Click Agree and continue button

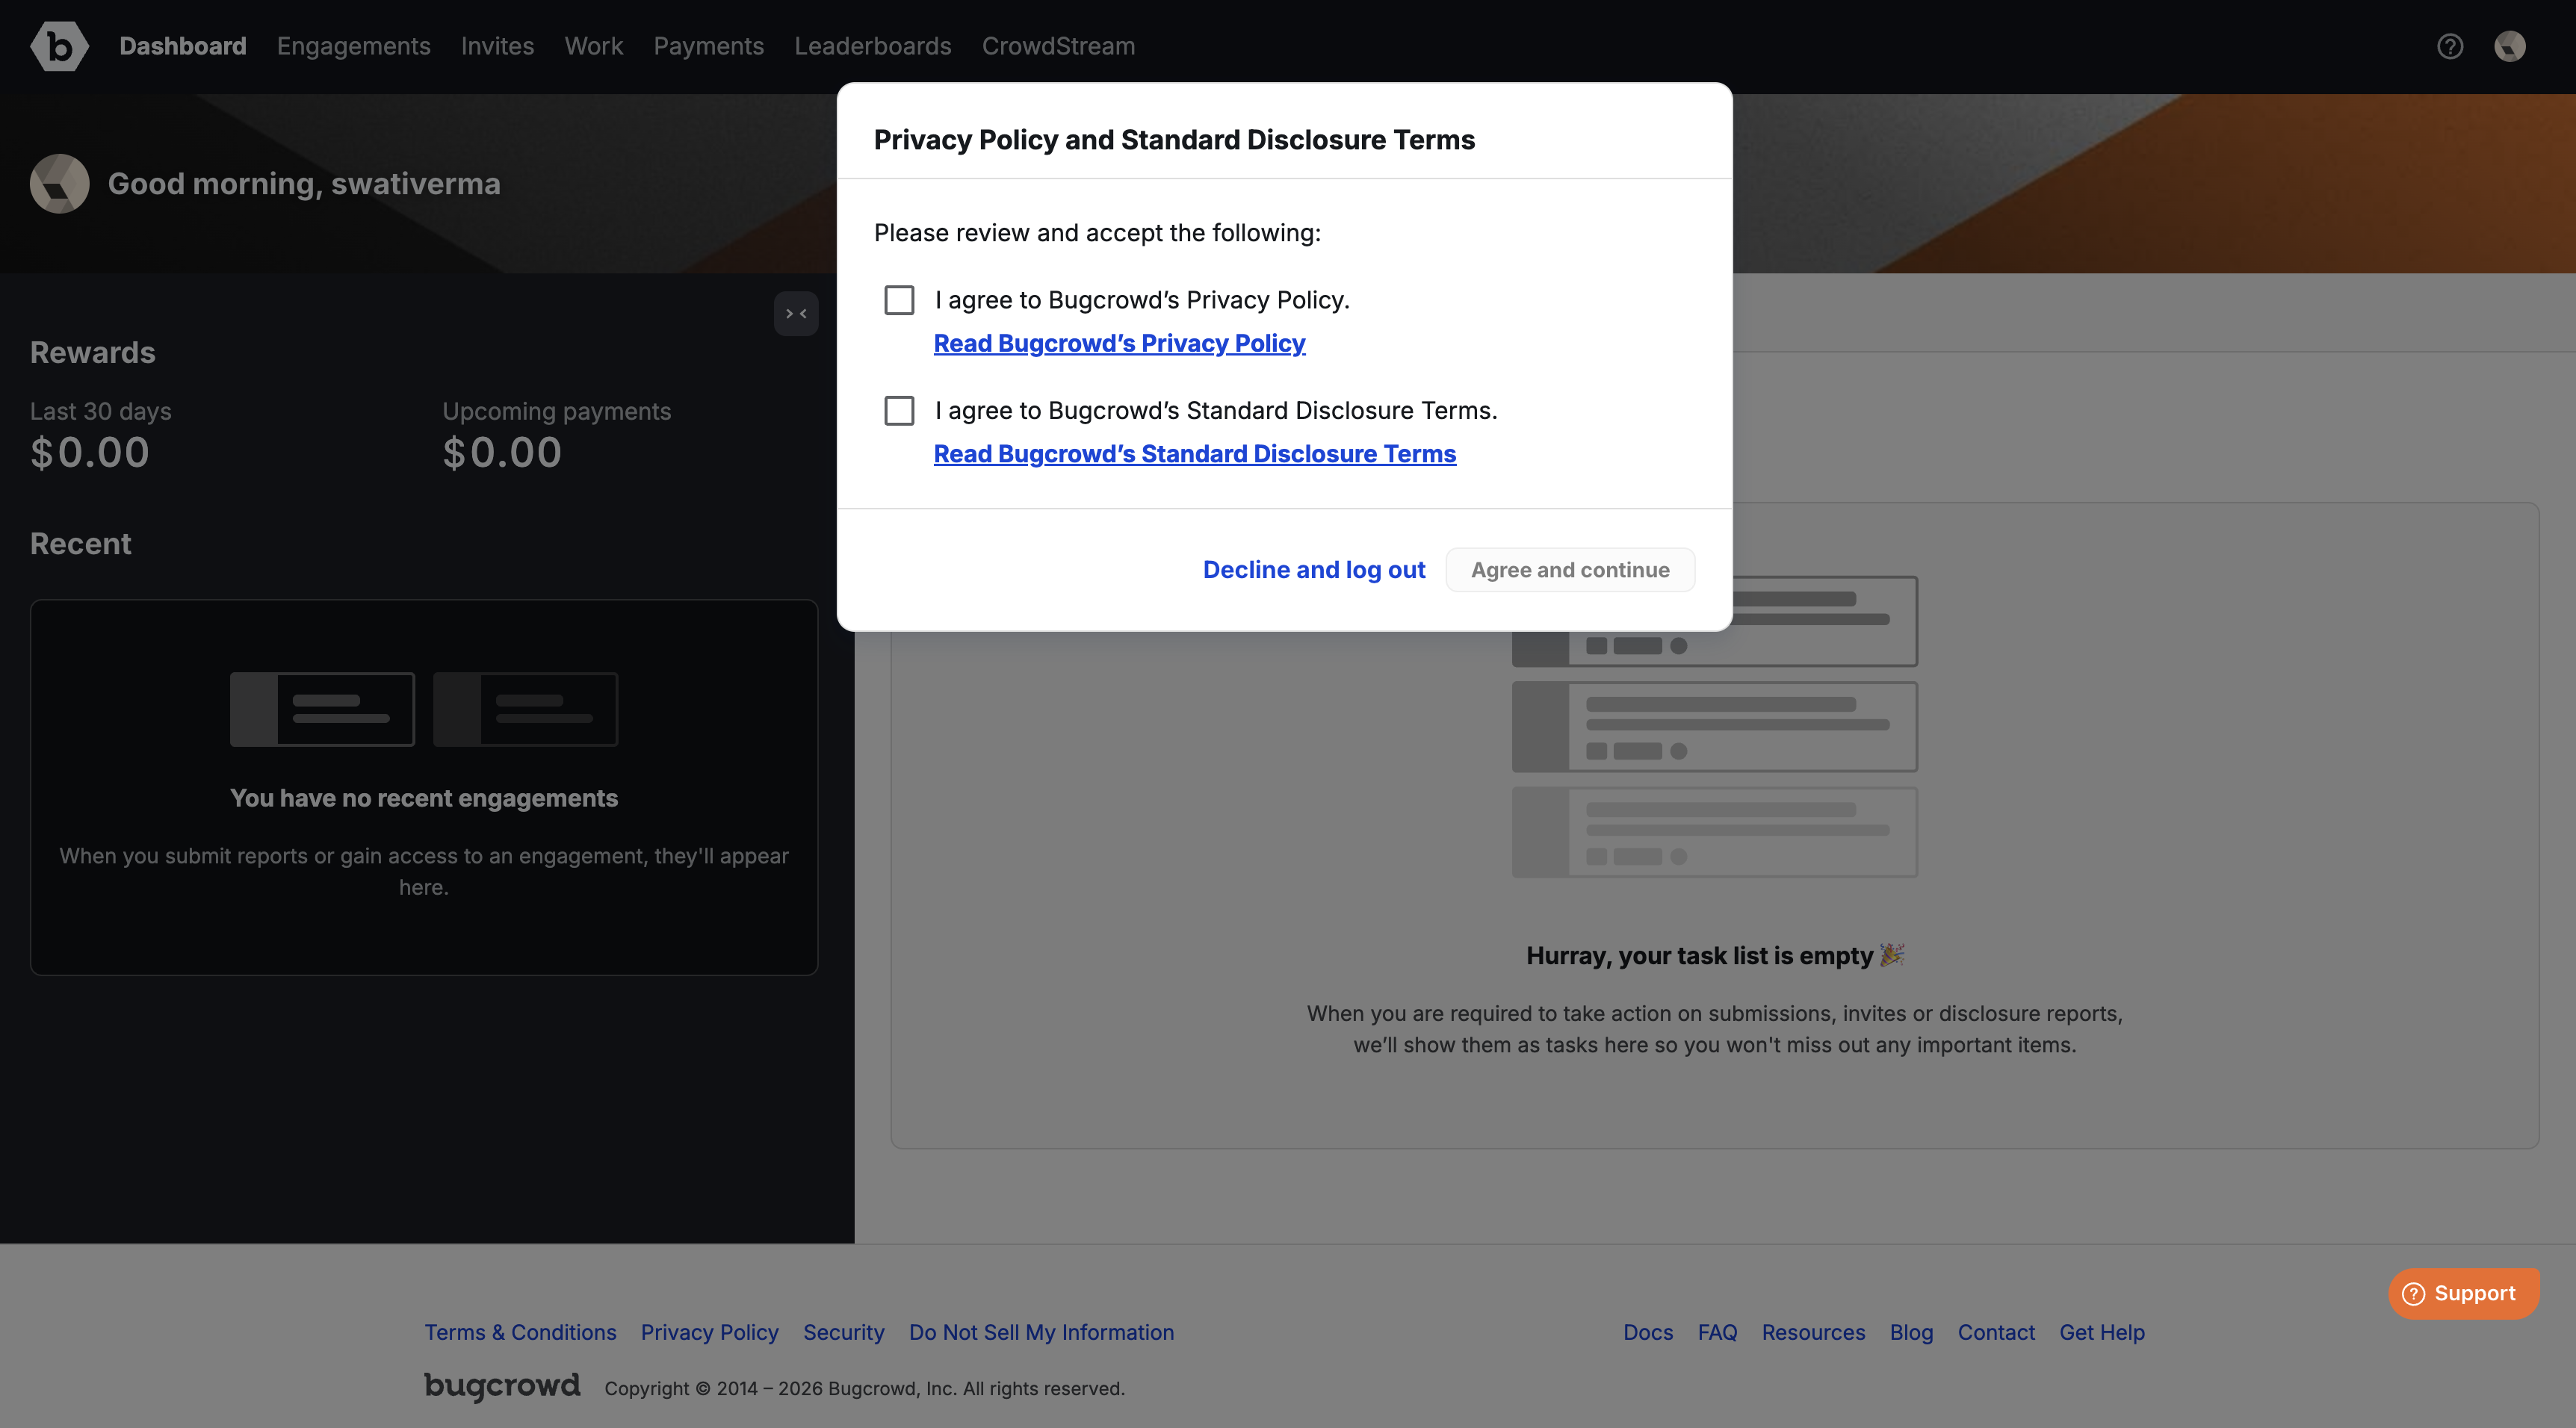[x=1570, y=569]
